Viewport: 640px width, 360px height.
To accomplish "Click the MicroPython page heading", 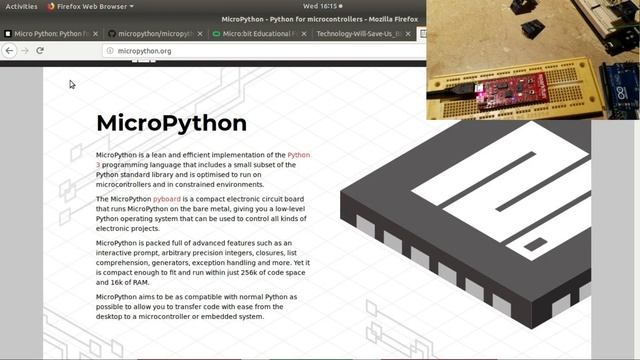I will click(171, 123).
